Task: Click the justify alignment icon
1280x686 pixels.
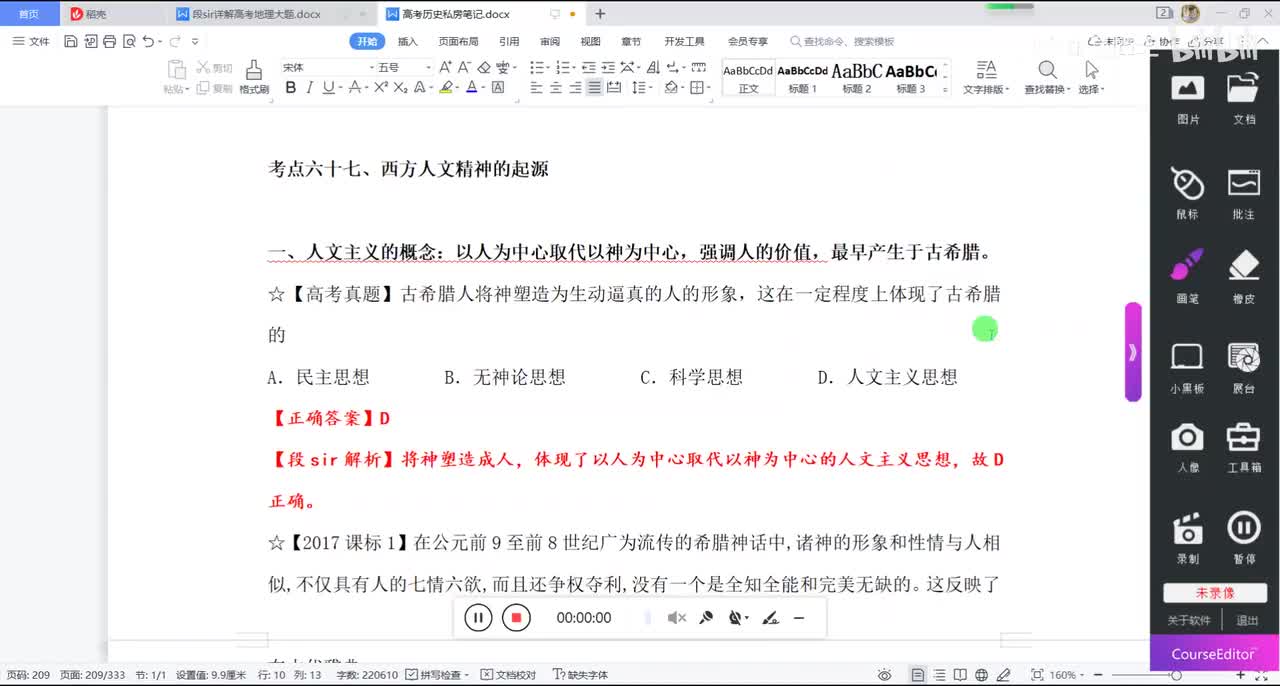Action: coord(594,88)
